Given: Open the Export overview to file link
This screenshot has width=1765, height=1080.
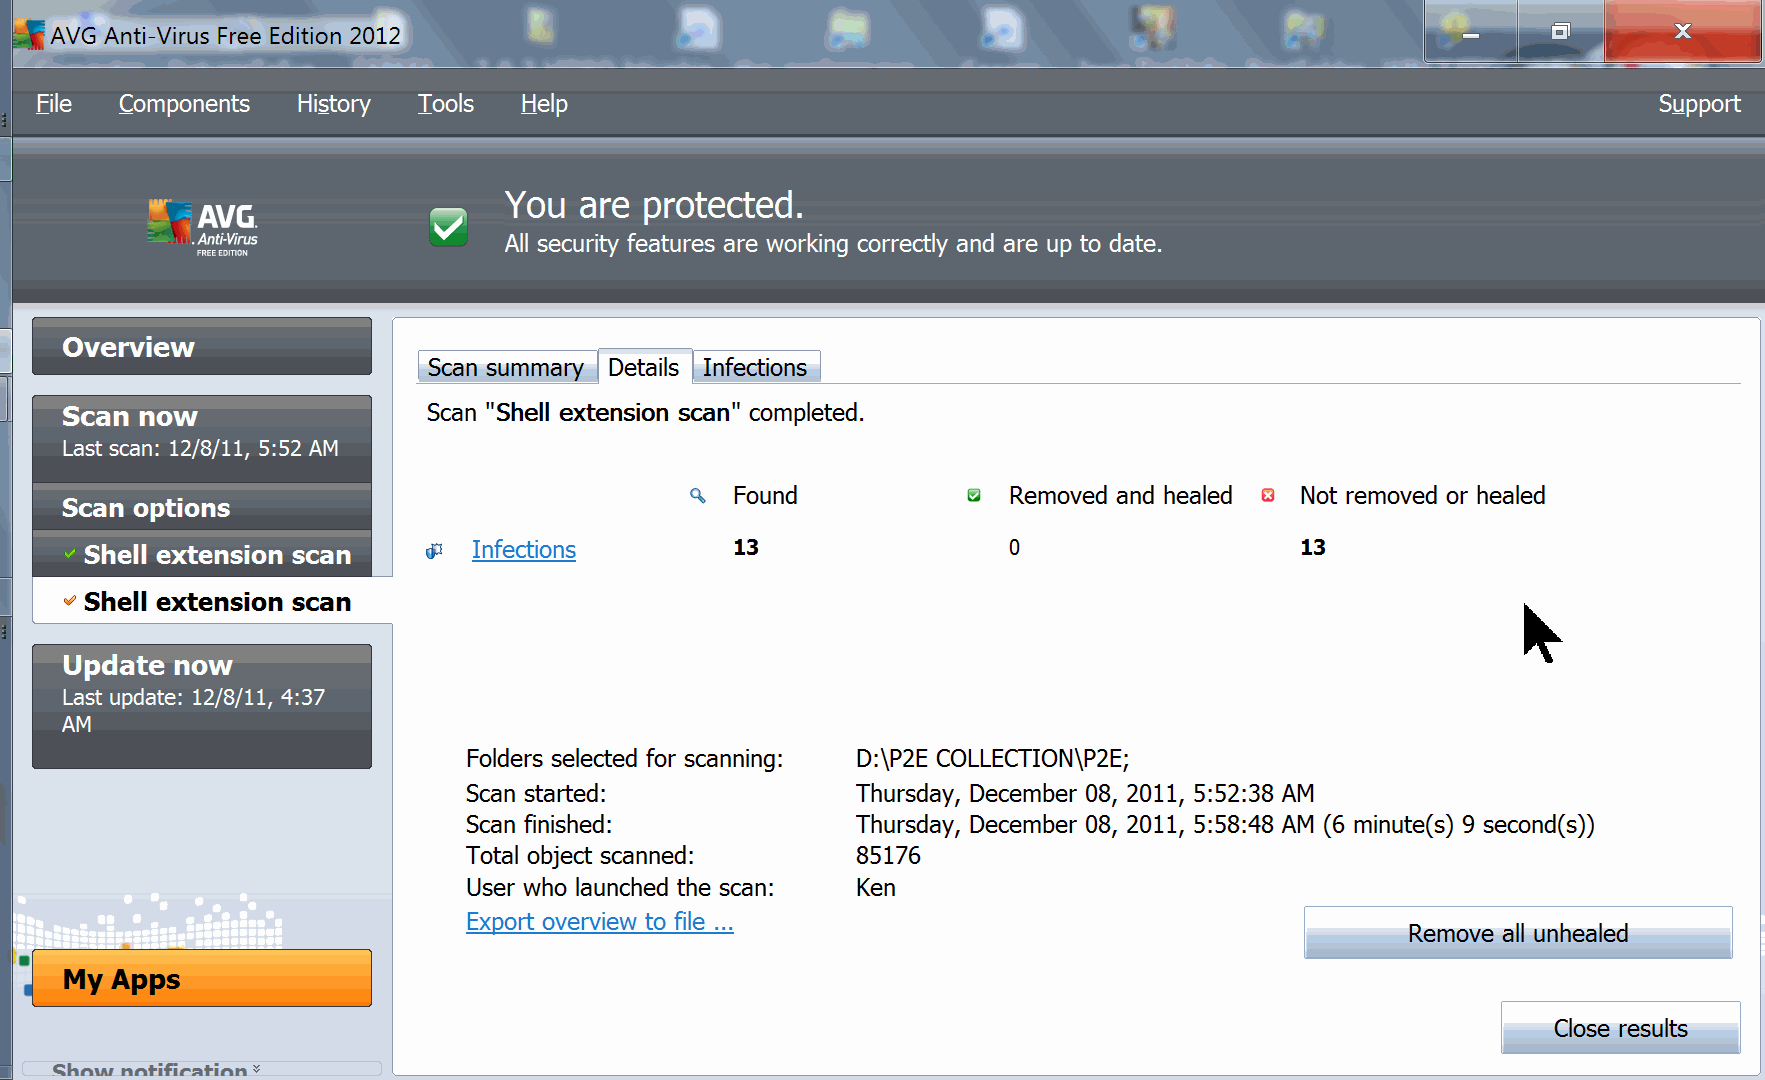Looking at the screenshot, I should tap(599, 922).
